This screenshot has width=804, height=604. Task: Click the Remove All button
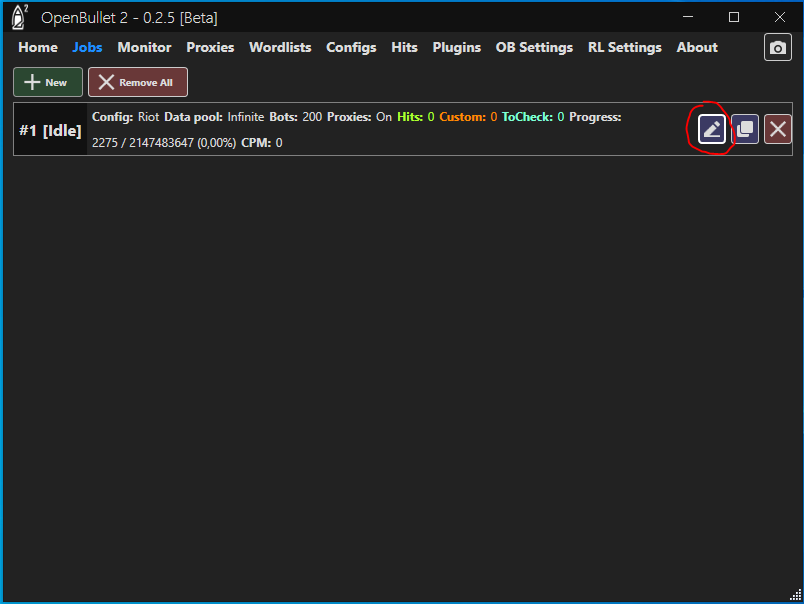tap(138, 82)
